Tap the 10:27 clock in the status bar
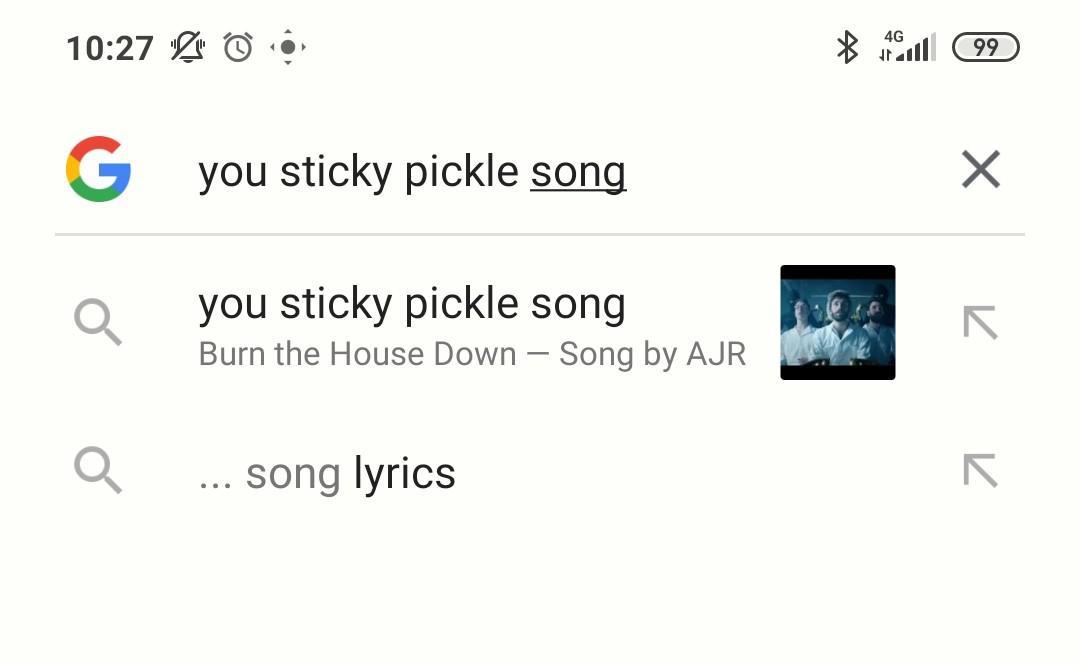 click(110, 48)
